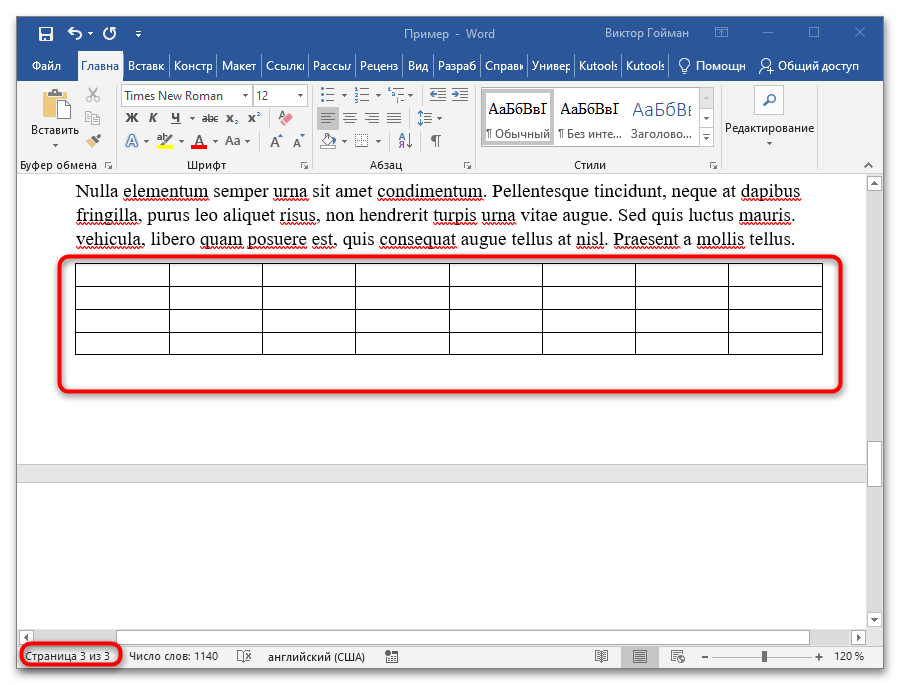Increase font size with larger A
Image resolution: width=900 pixels, height=685 pixels.
click(x=276, y=141)
